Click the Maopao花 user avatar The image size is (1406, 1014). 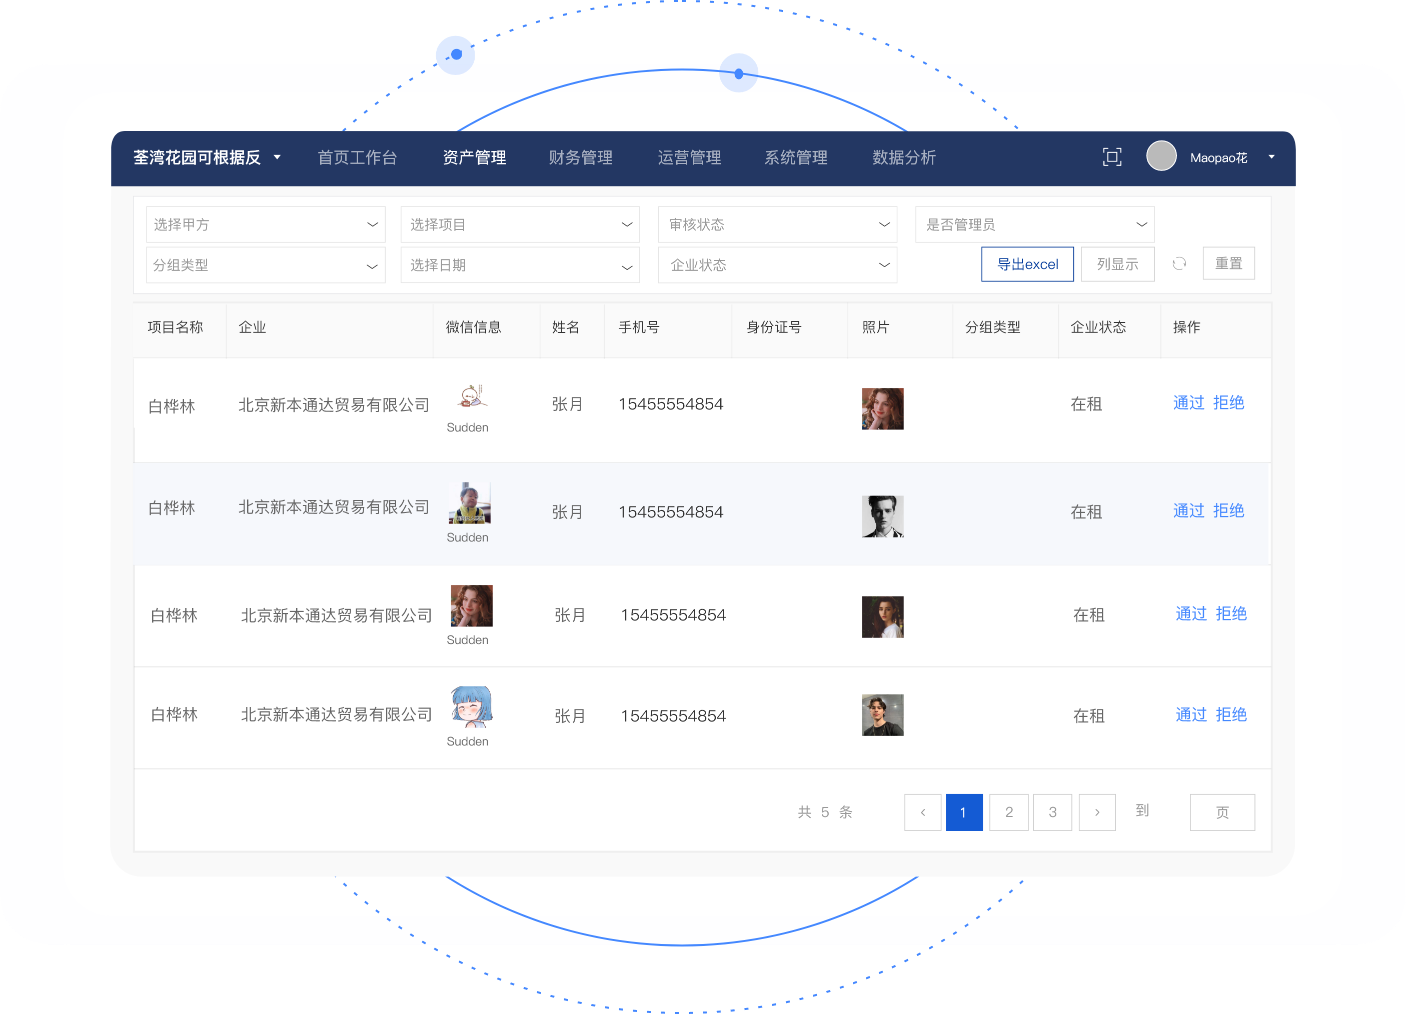(x=1161, y=156)
